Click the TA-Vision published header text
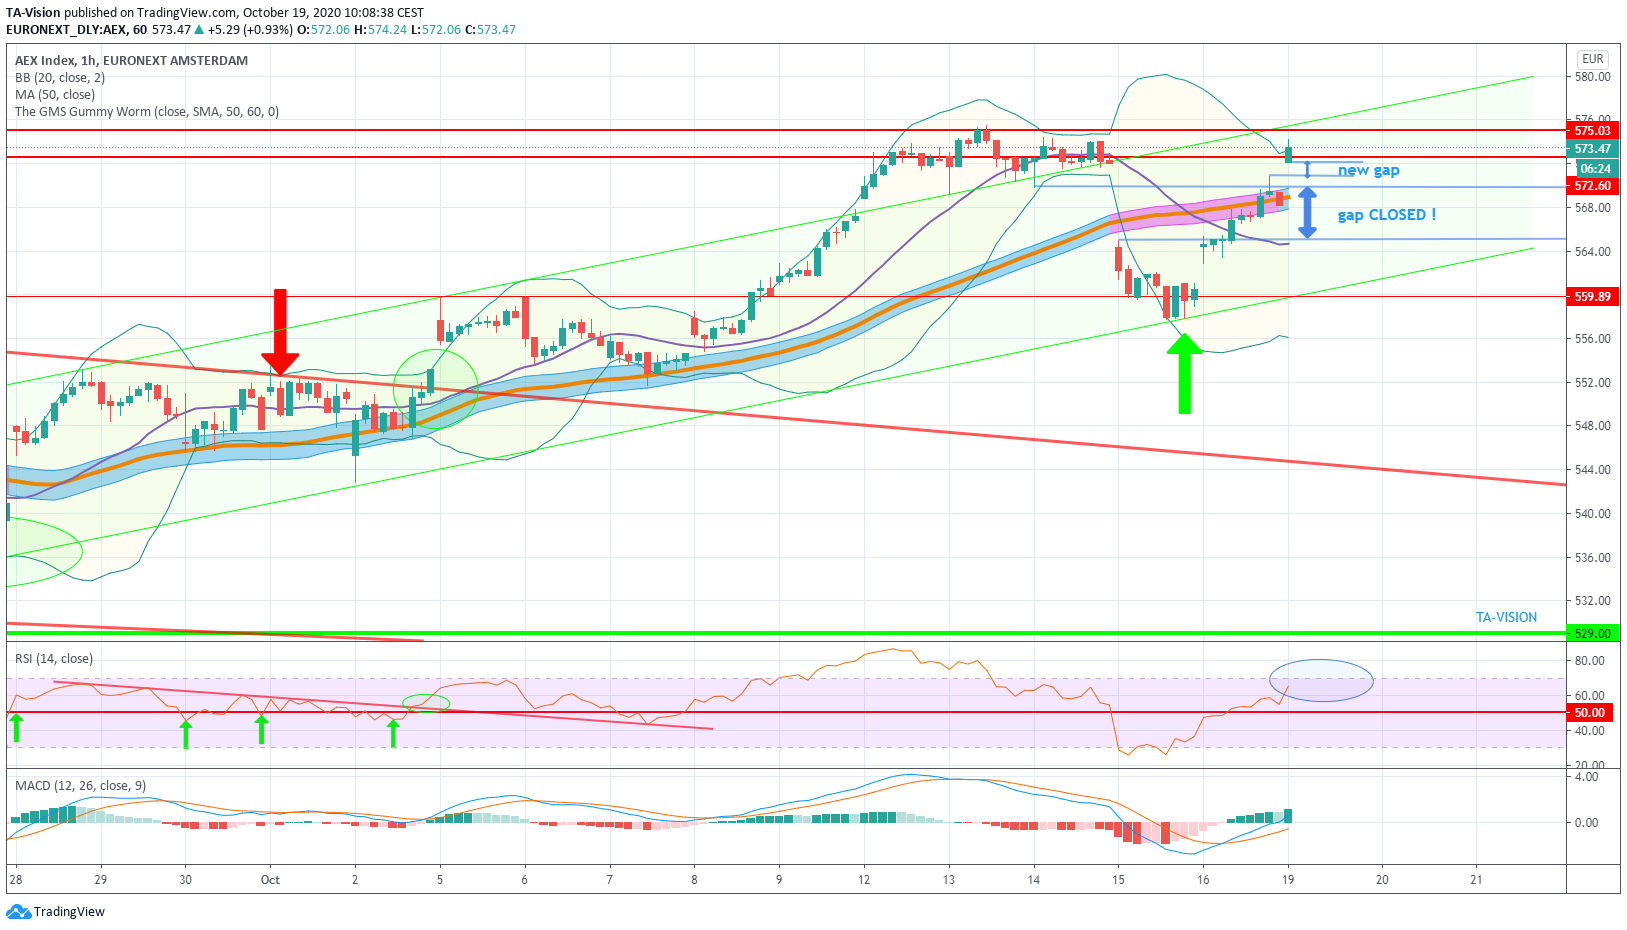This screenshot has width=1627, height=930. point(214,12)
